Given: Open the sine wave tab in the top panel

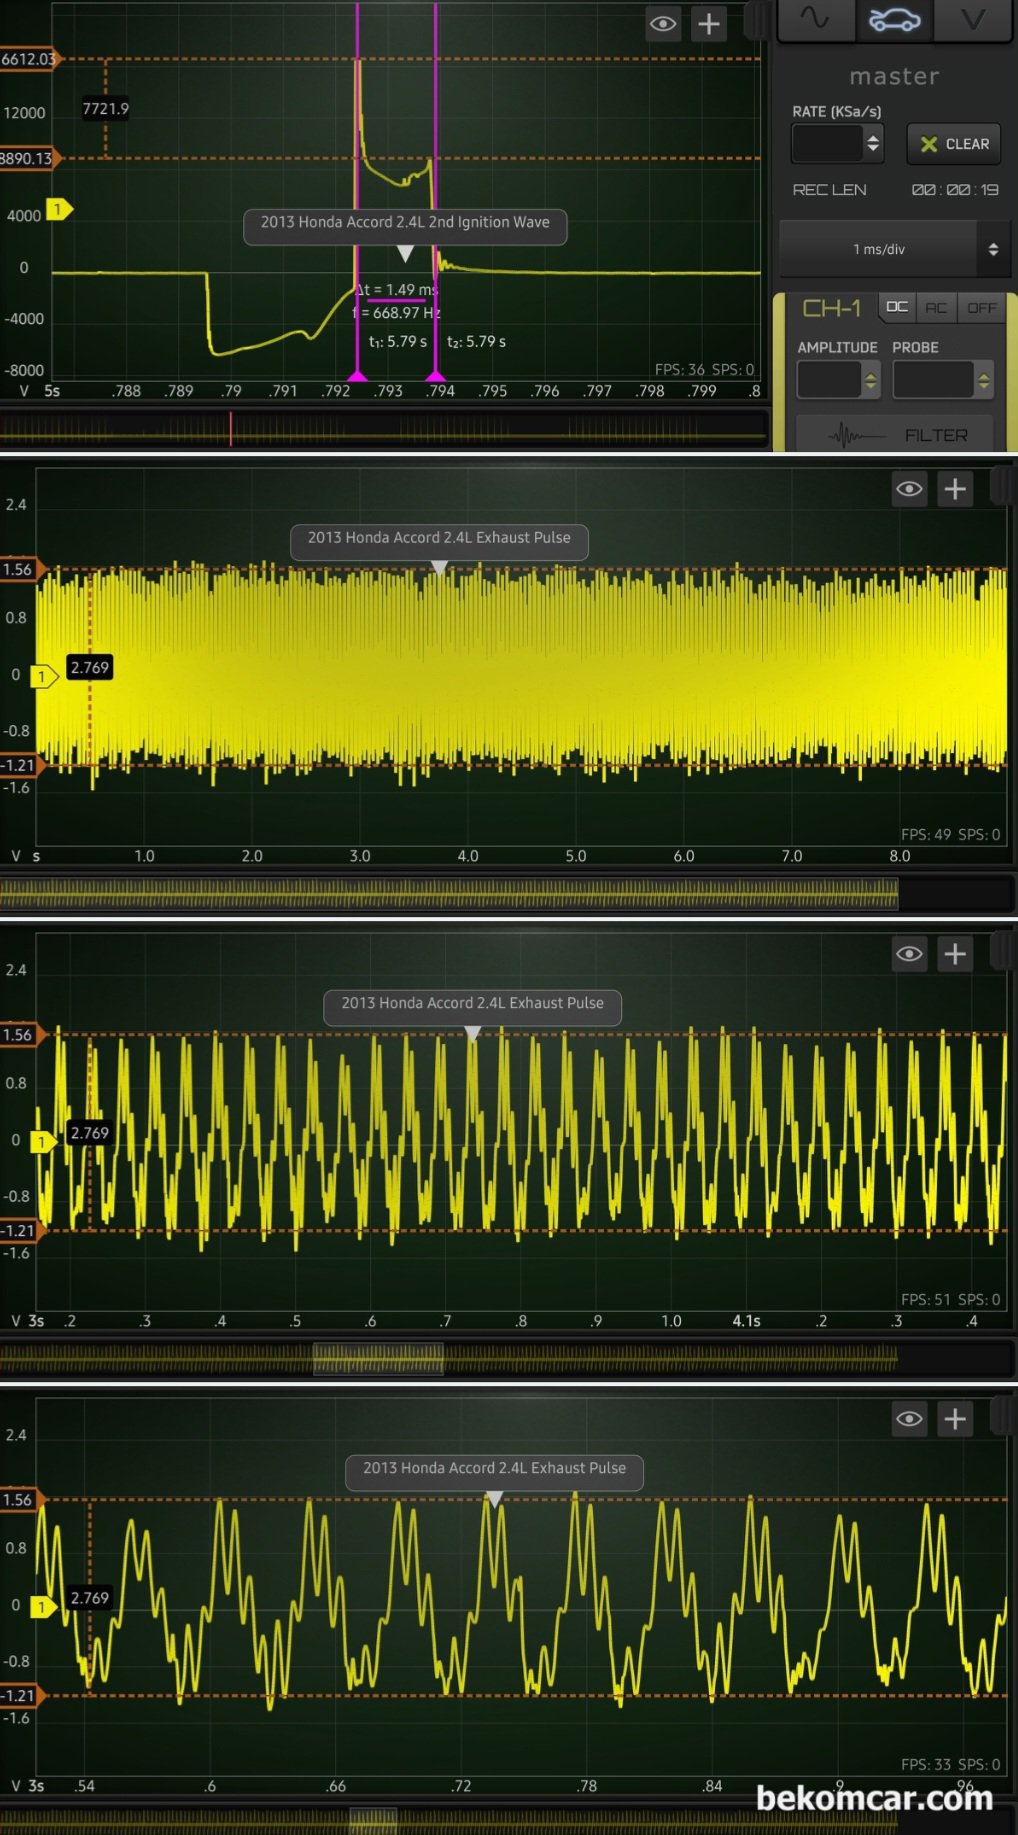Looking at the screenshot, I should tap(814, 20).
